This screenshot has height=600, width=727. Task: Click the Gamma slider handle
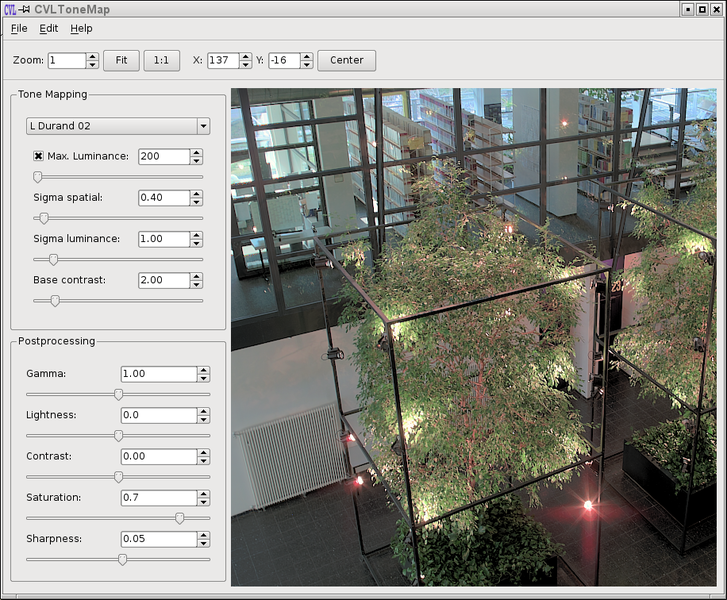click(x=118, y=394)
